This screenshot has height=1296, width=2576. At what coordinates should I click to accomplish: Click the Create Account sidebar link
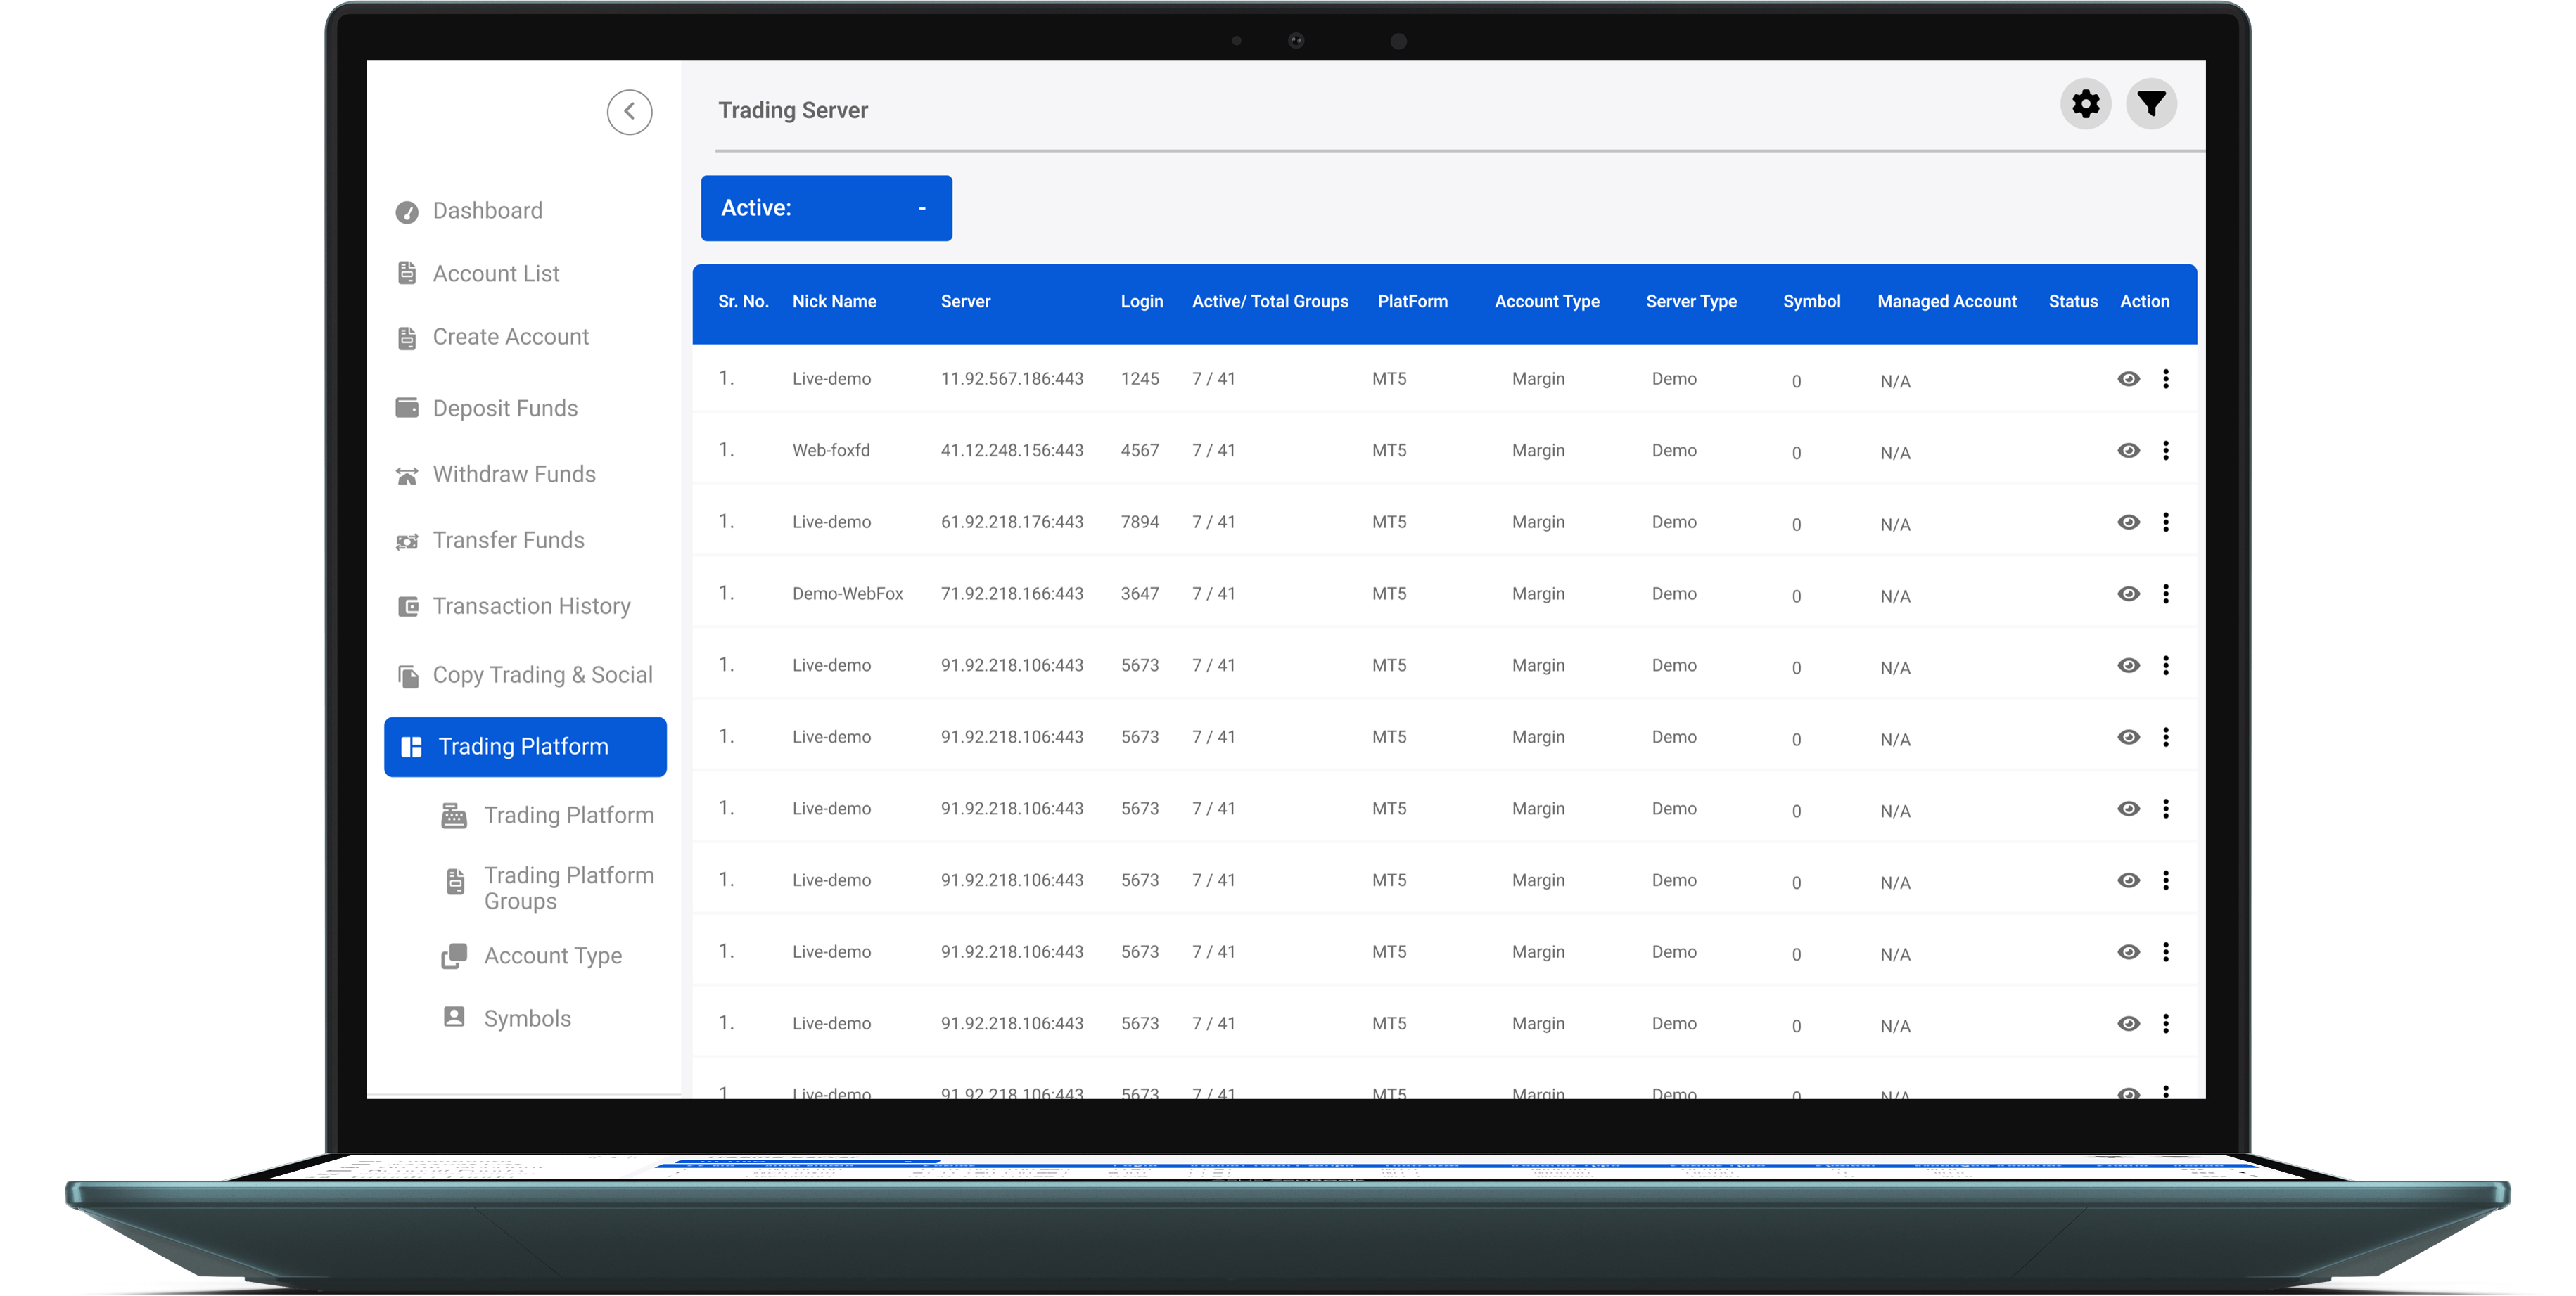(x=510, y=337)
